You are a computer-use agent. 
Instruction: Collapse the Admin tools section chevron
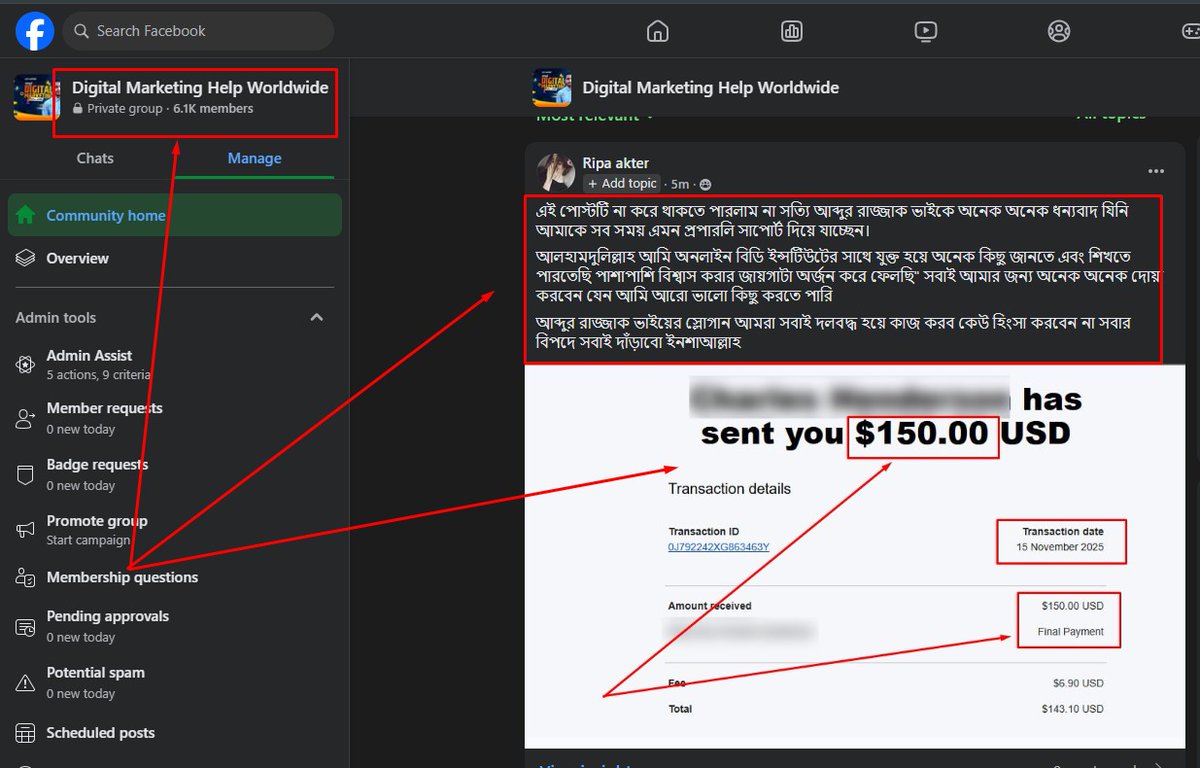pos(316,318)
